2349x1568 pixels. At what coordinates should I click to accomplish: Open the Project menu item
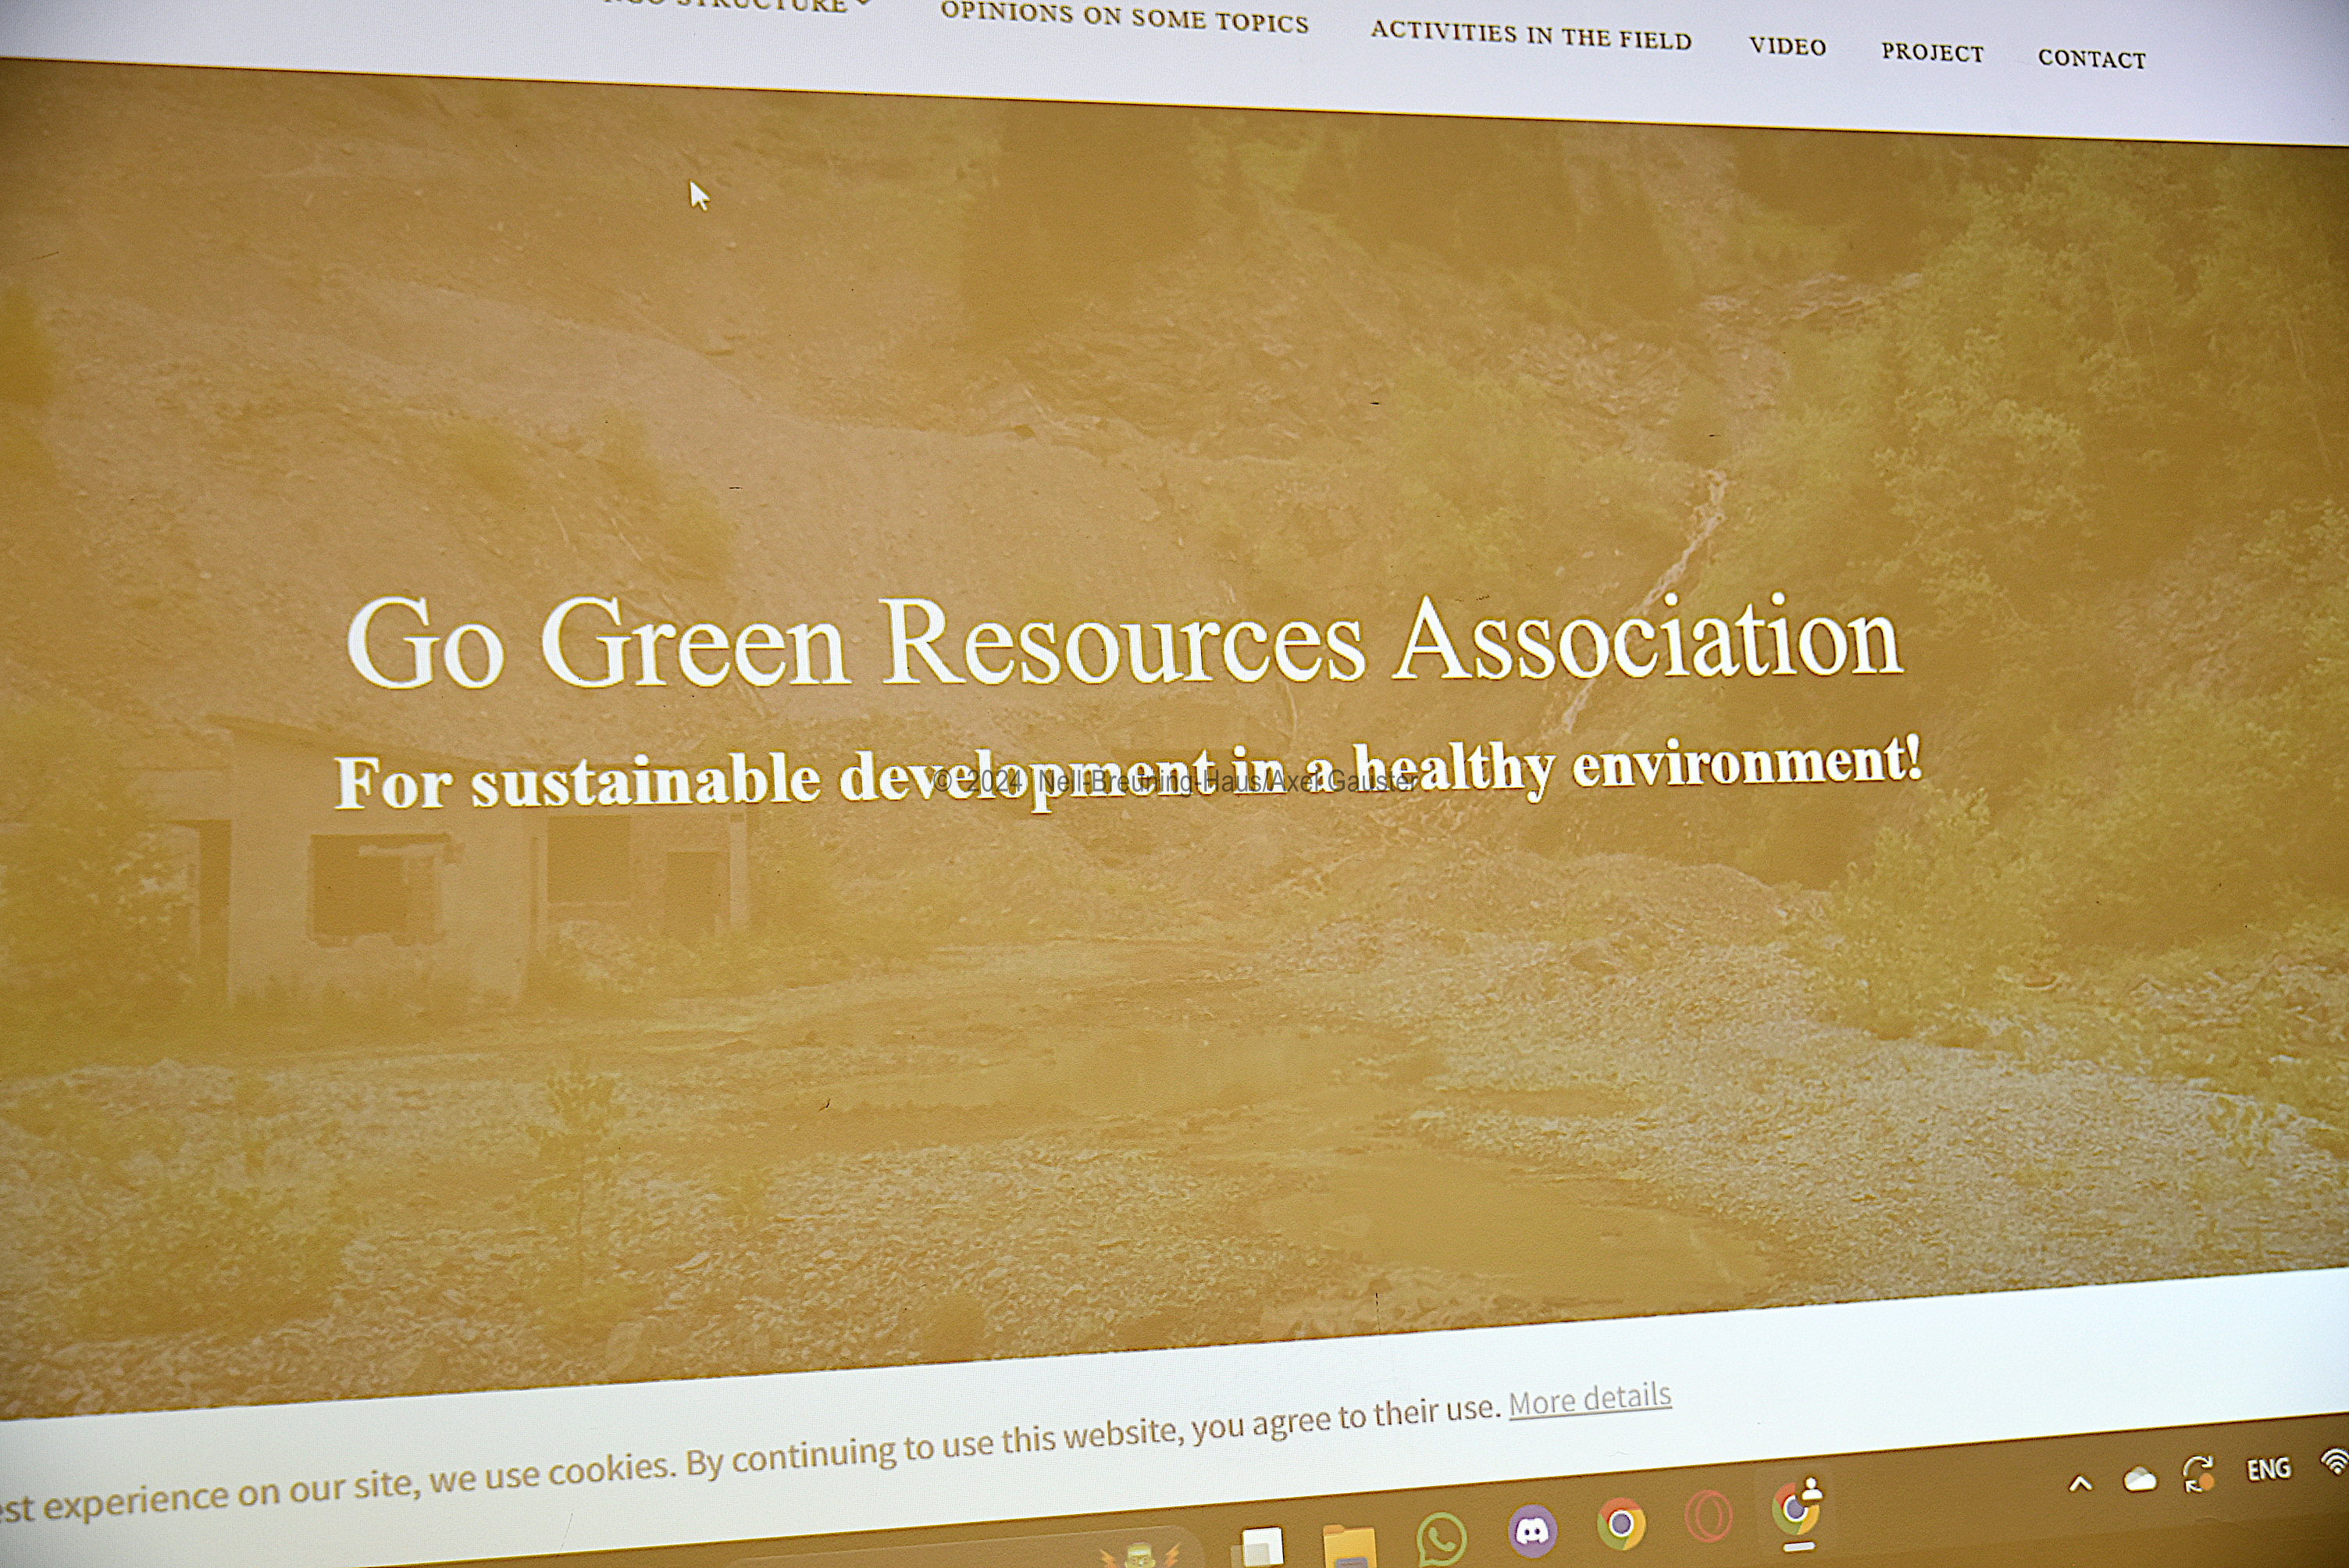pyautogui.click(x=1932, y=52)
